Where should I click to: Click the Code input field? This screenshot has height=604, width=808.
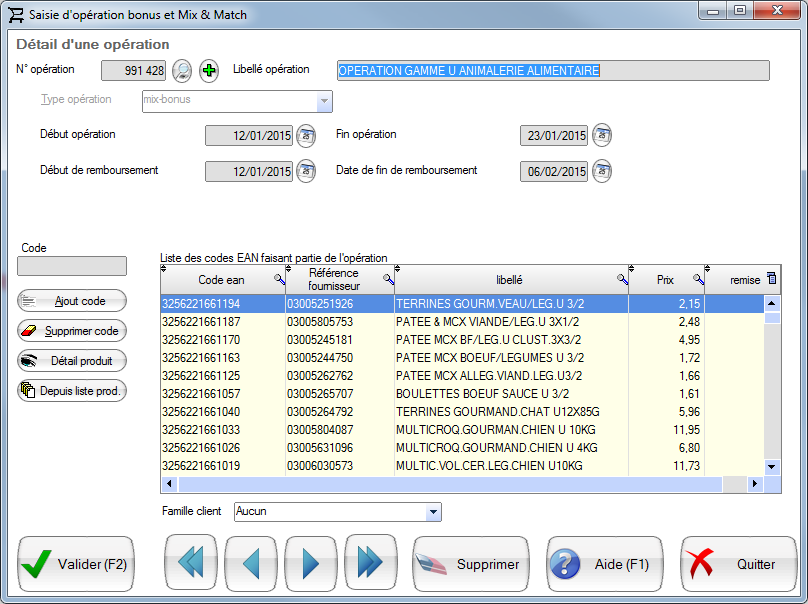pos(72,266)
